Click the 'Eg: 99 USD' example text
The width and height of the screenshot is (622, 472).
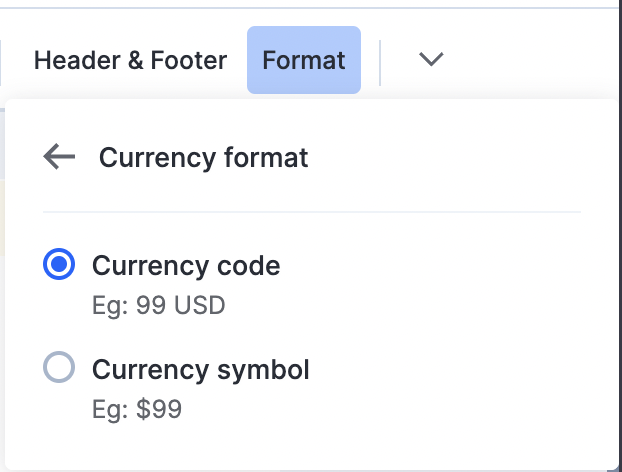tap(159, 304)
